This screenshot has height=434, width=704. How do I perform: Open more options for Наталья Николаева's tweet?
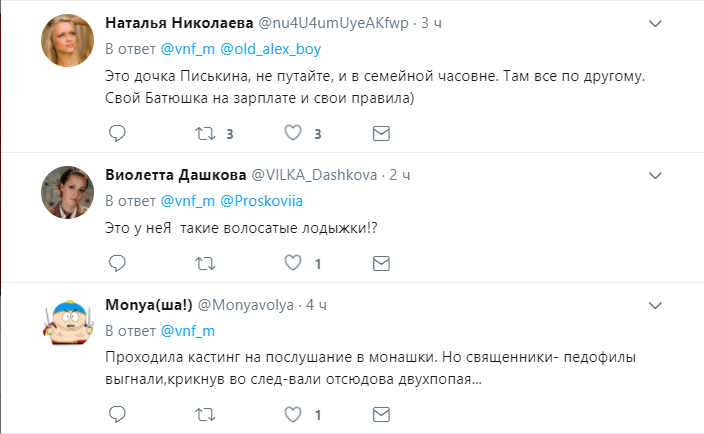(x=656, y=22)
